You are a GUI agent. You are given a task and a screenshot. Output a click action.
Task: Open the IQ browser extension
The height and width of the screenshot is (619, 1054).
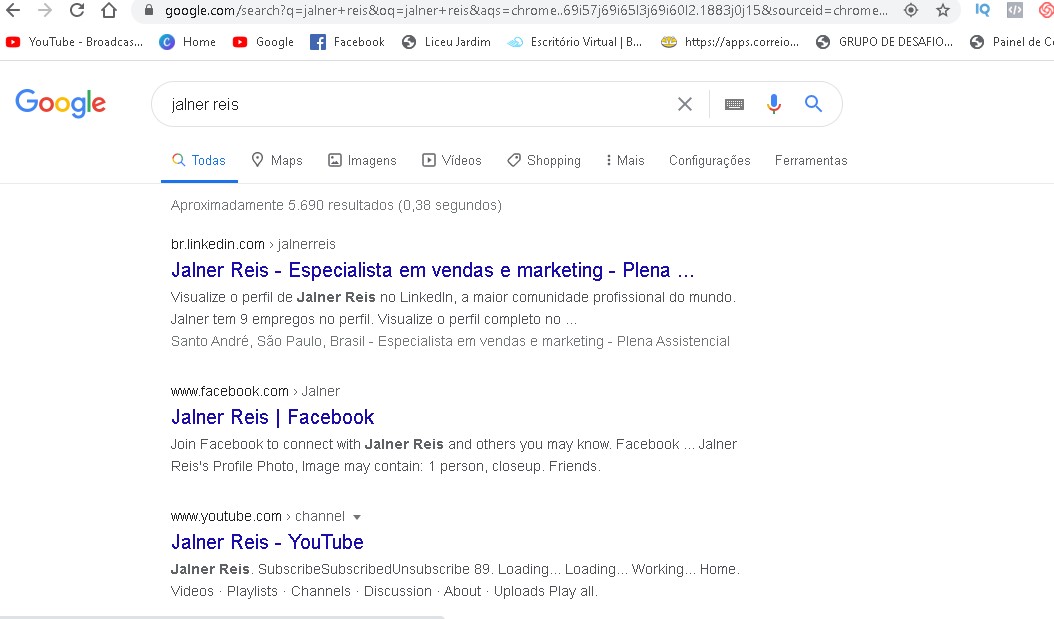click(x=982, y=10)
